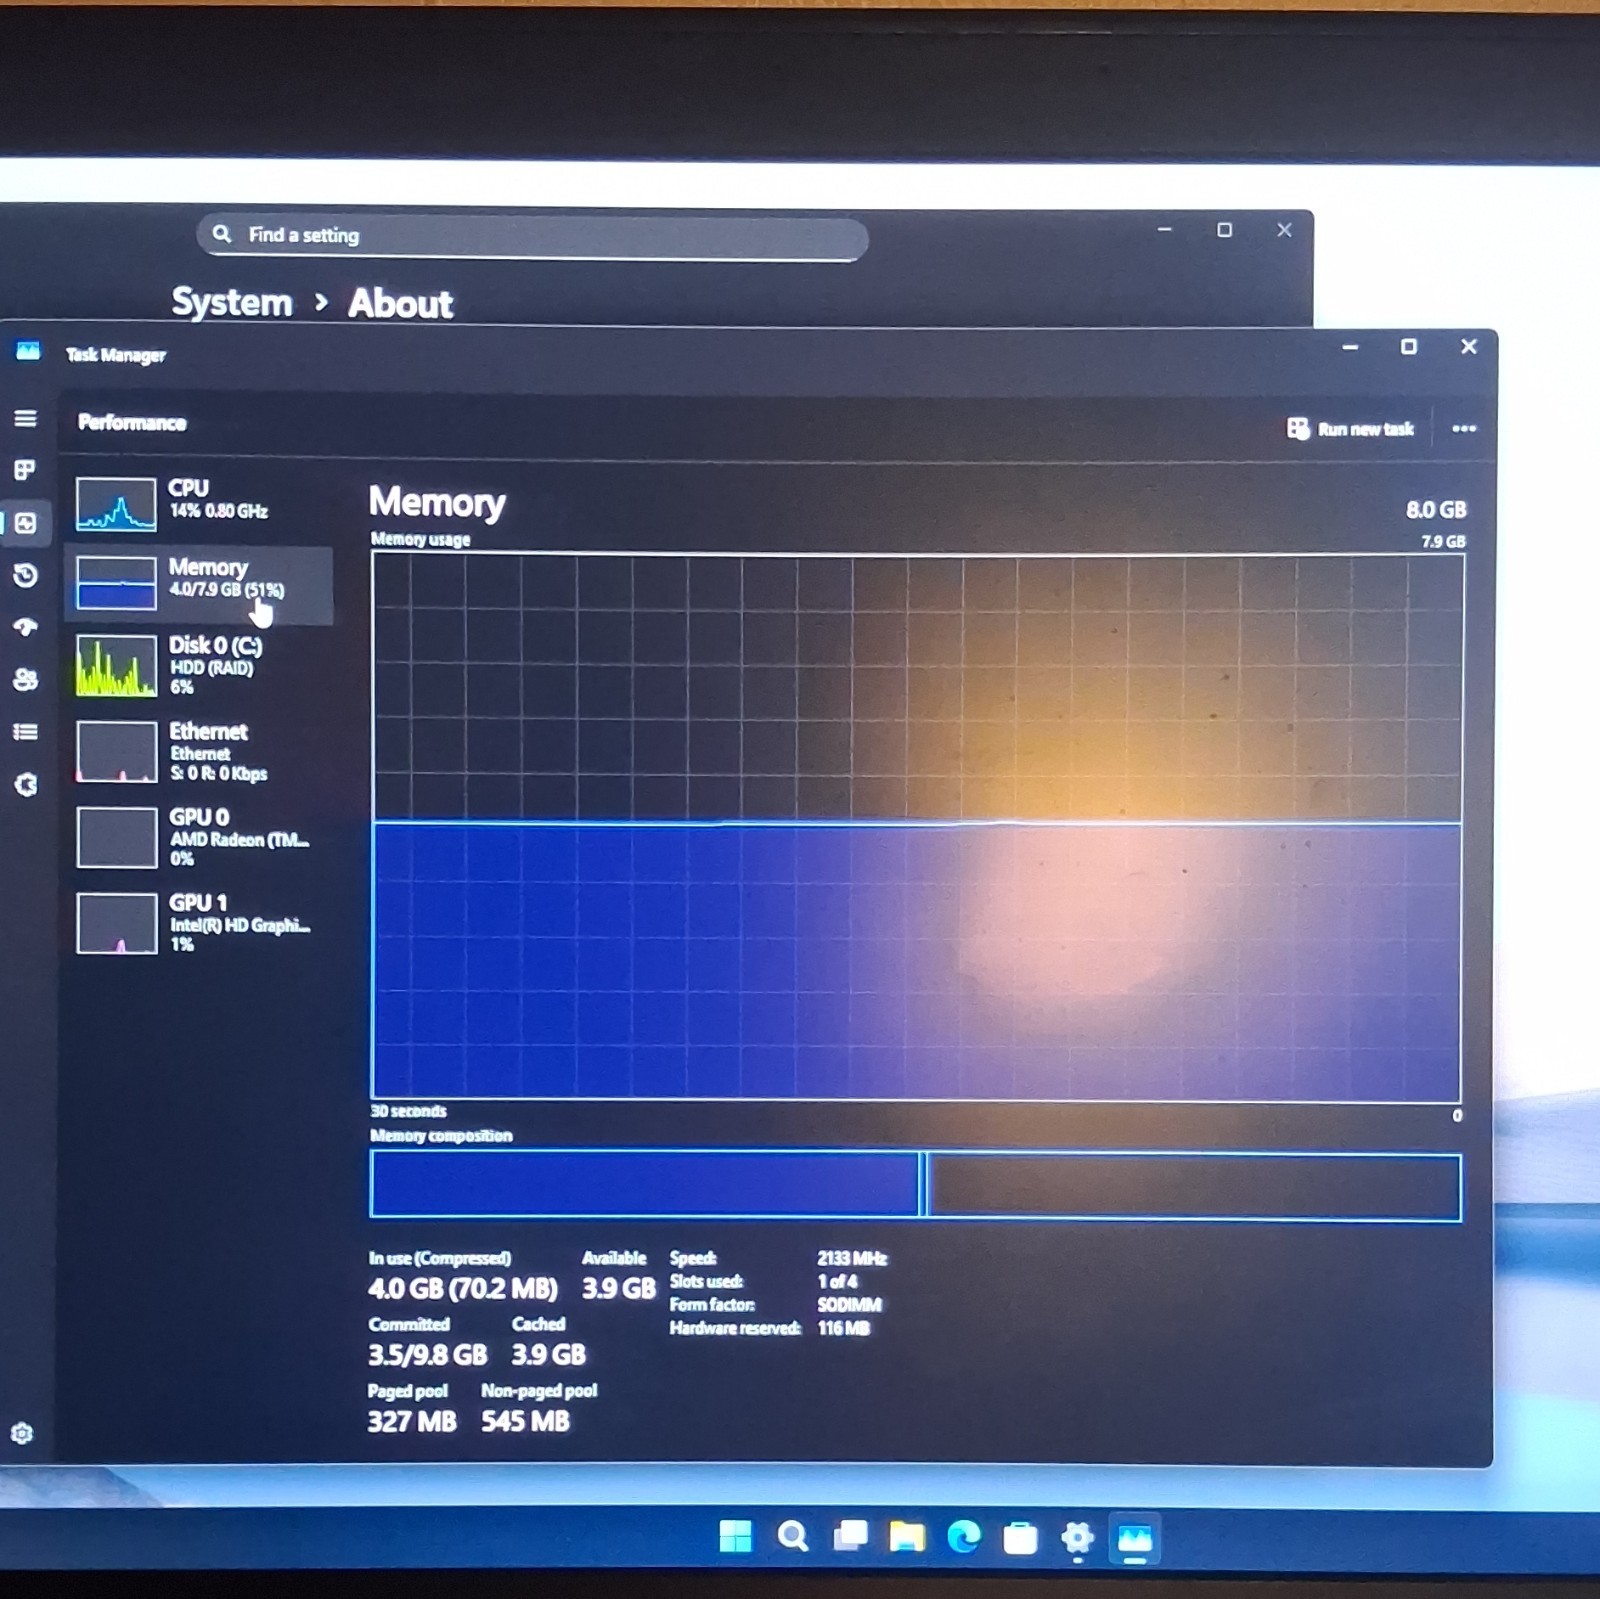
Task: Open Details page icon in sidebar
Action: click(x=25, y=732)
